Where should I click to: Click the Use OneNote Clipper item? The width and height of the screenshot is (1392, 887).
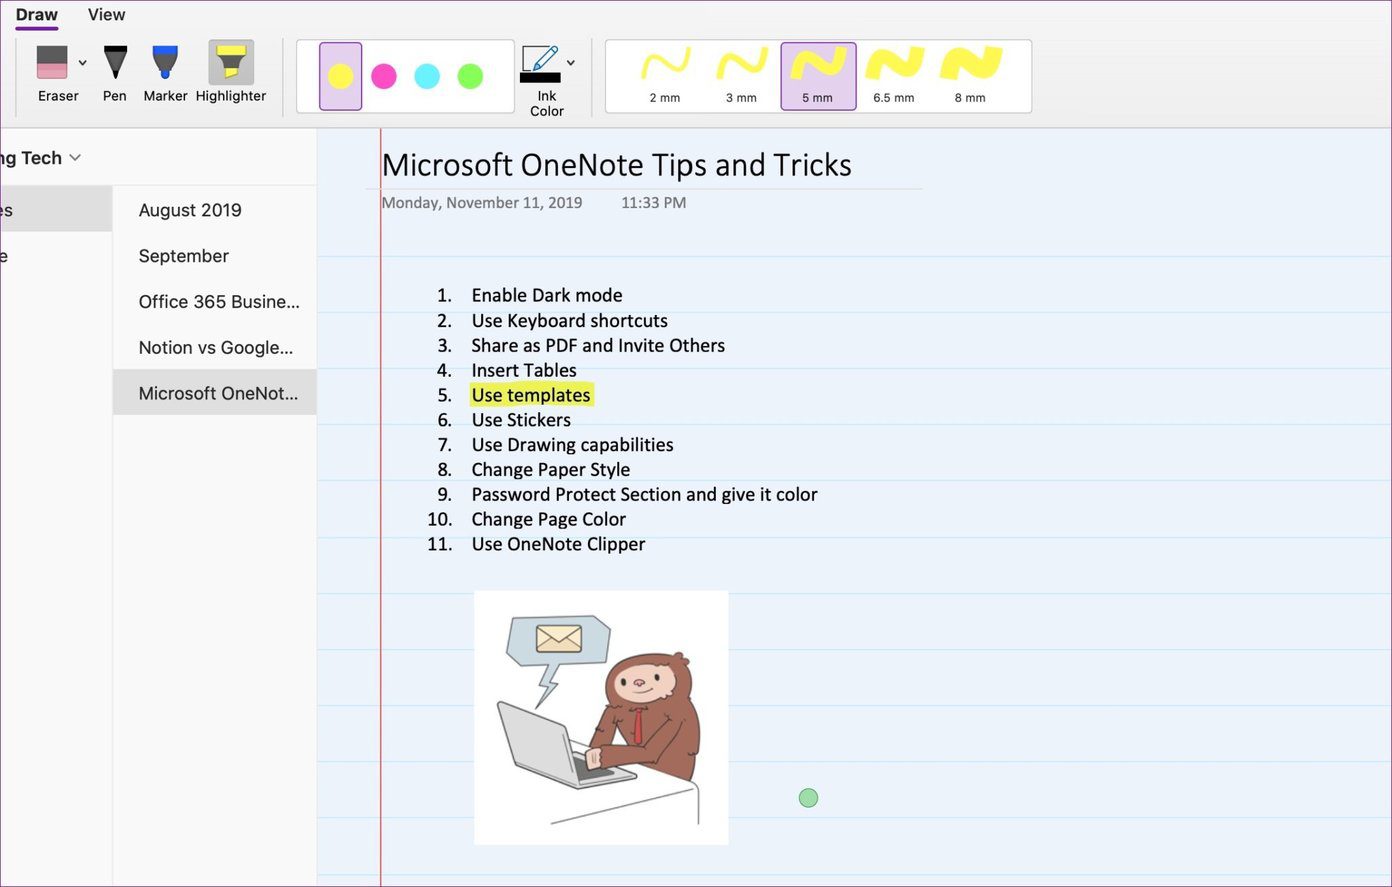tap(558, 544)
